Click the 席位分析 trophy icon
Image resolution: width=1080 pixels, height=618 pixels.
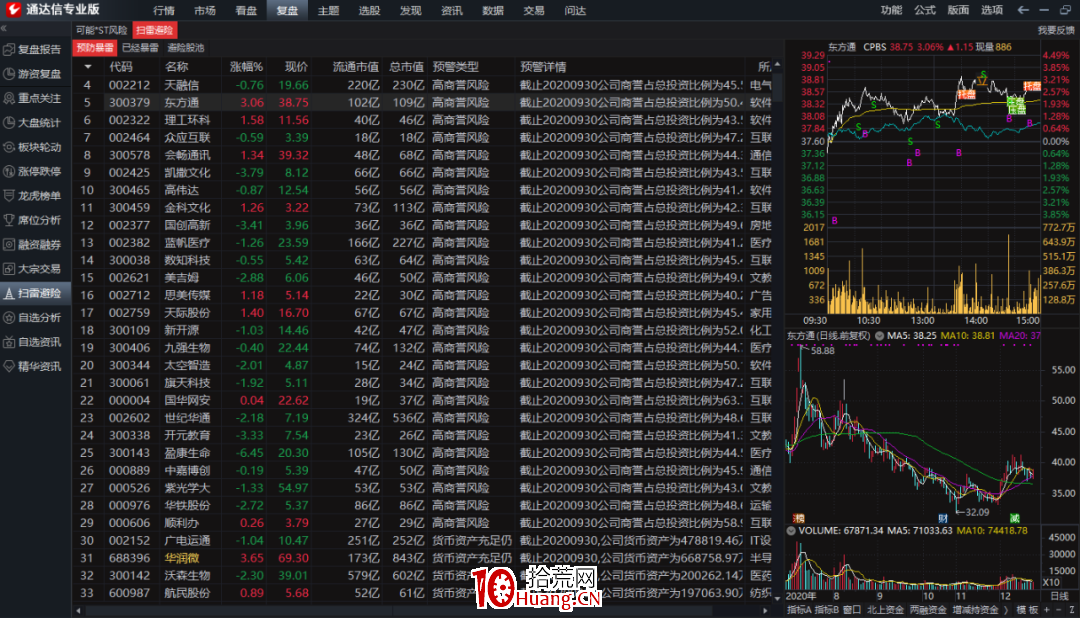pyautogui.click(x=9, y=220)
